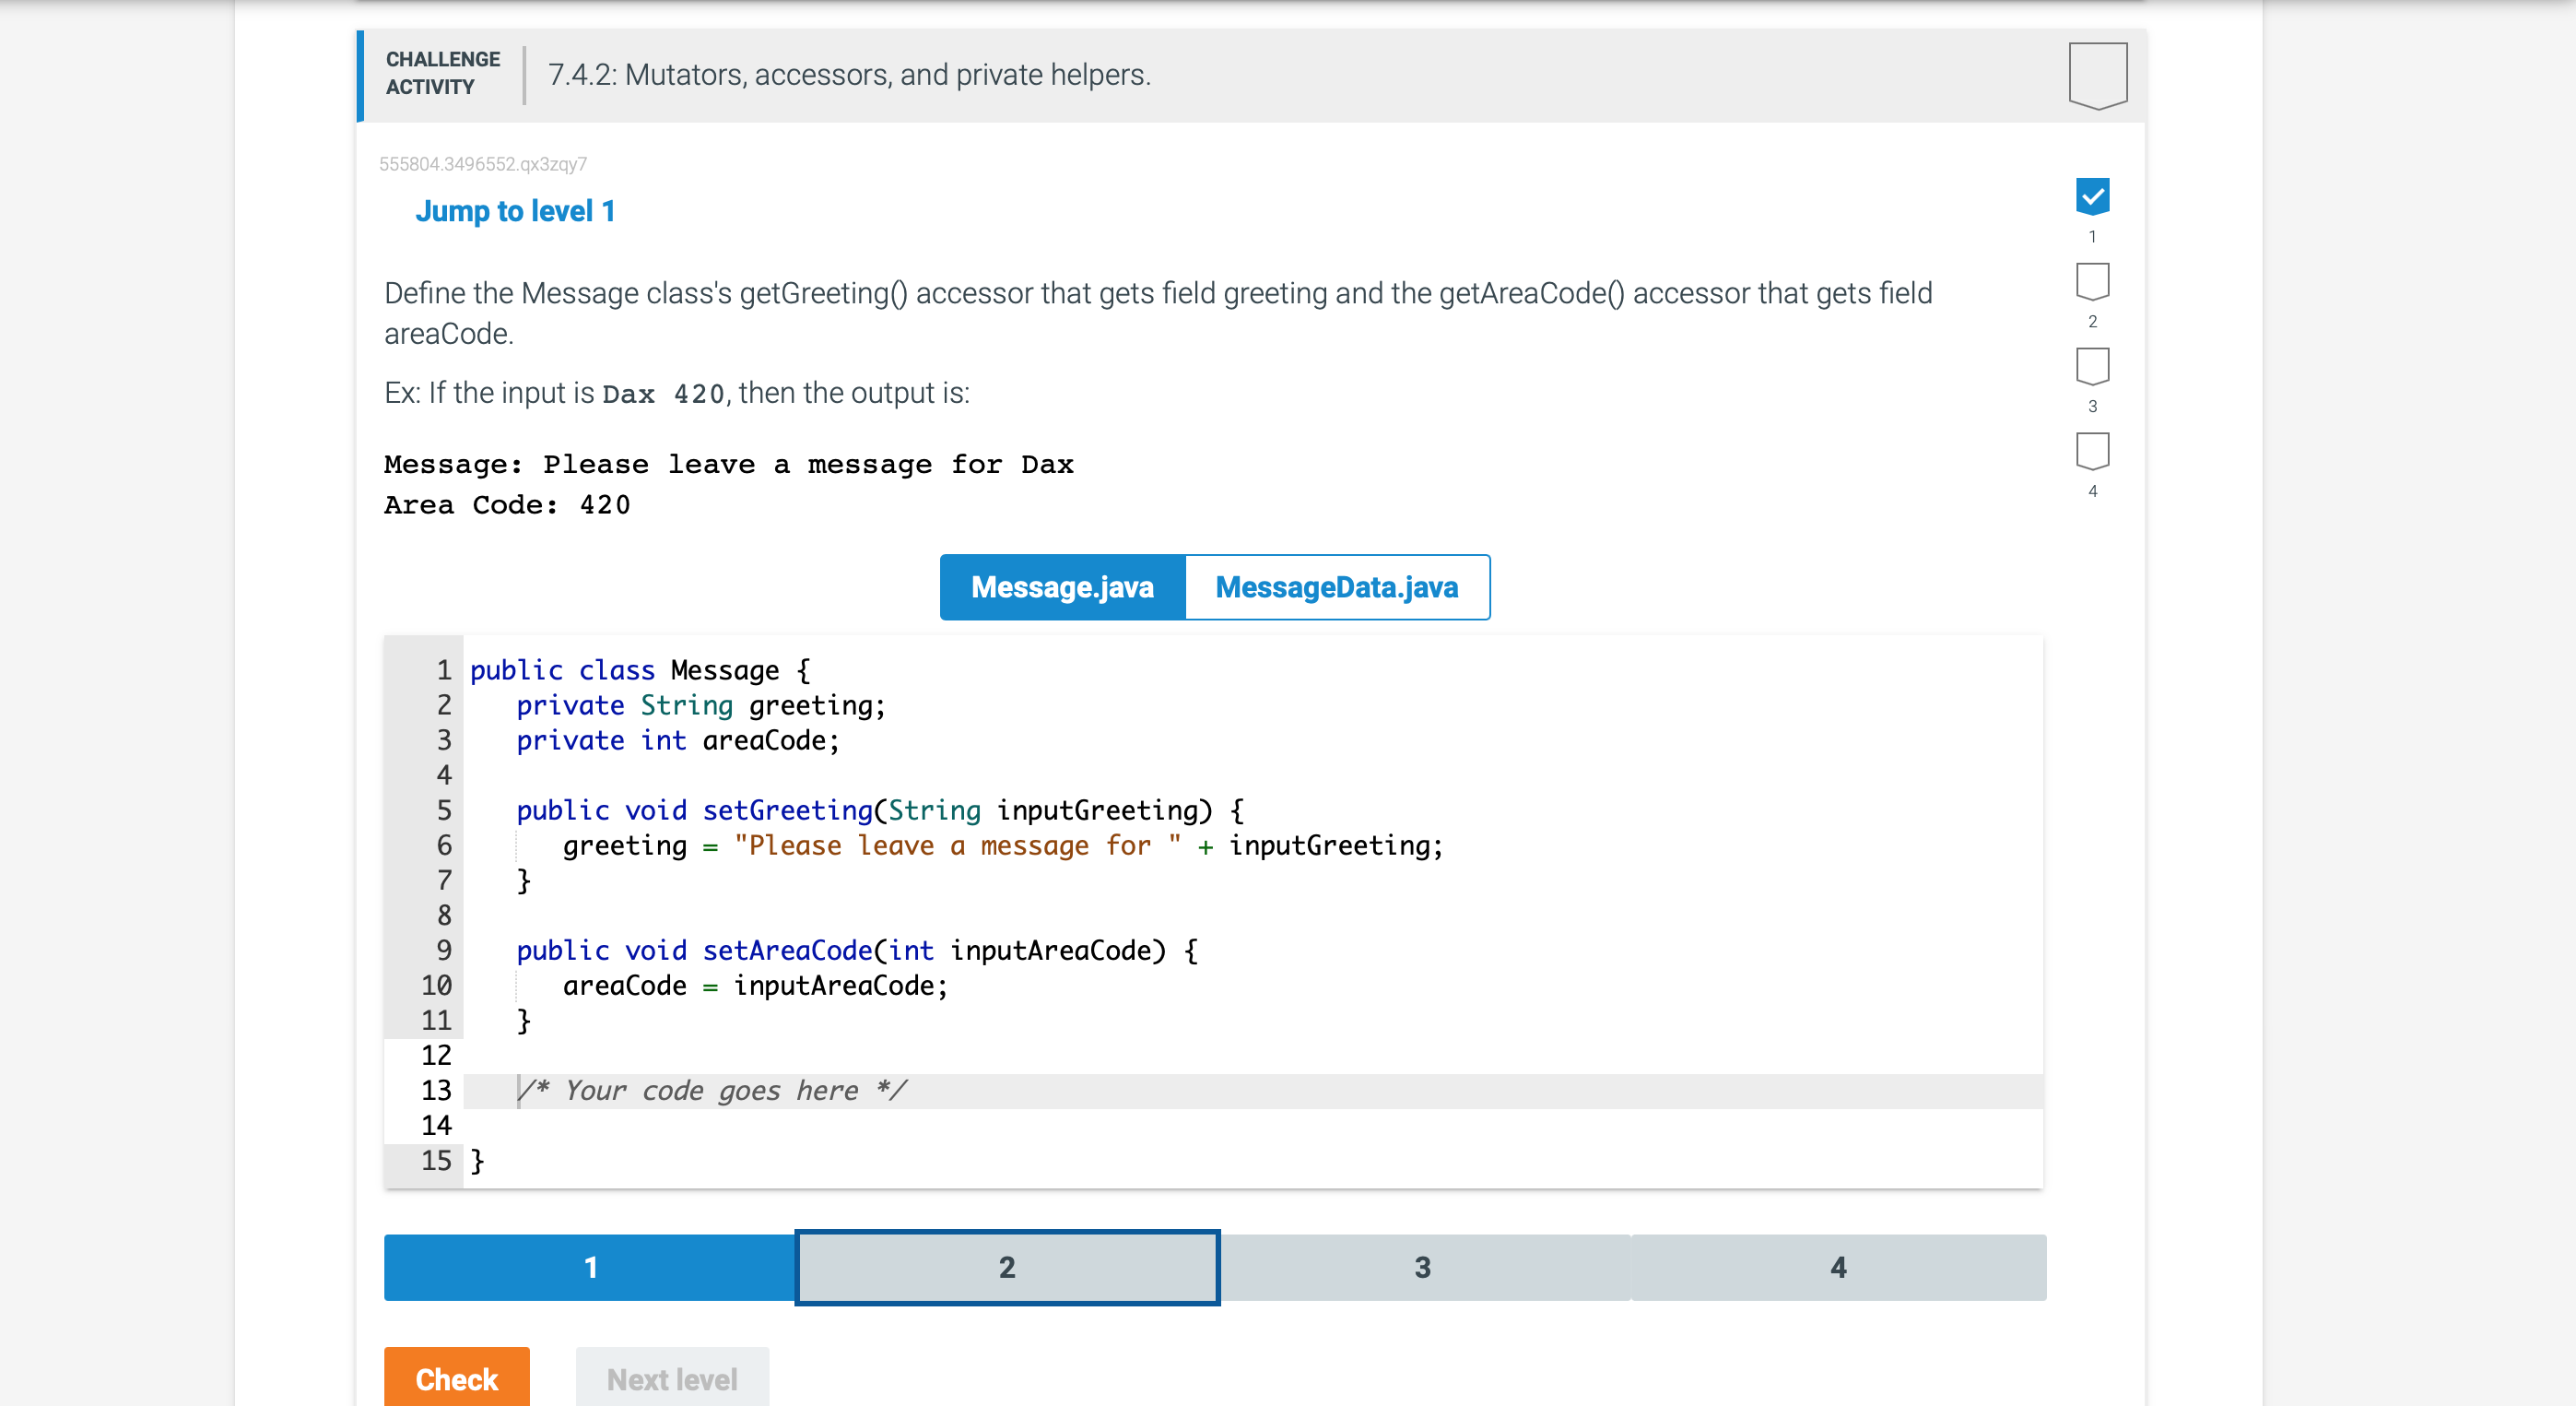Click the orange Check button

coord(456,1379)
